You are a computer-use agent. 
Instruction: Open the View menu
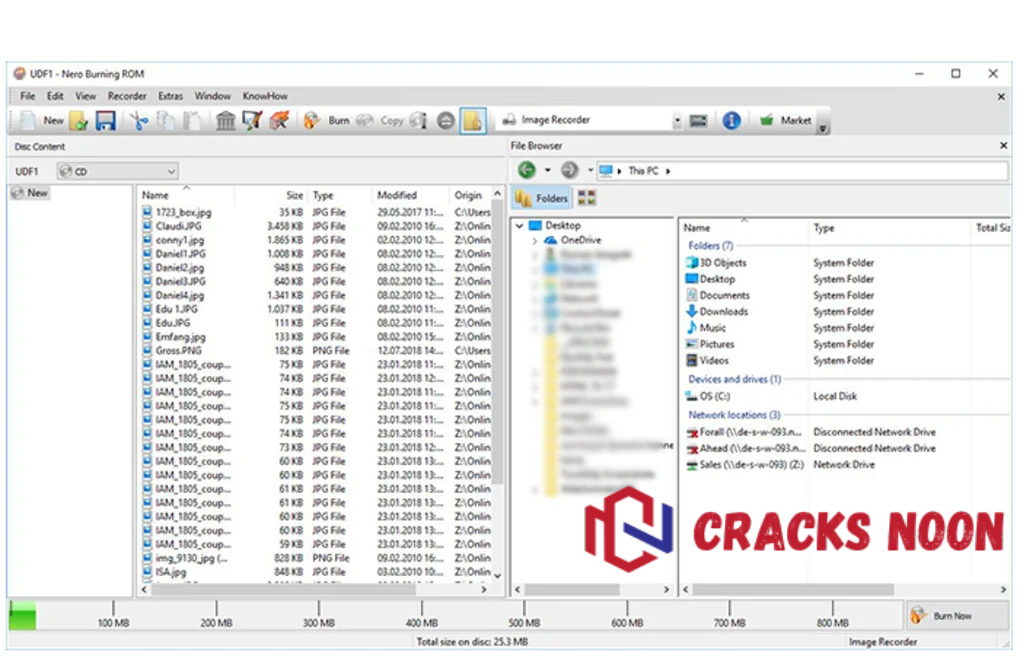click(x=85, y=96)
